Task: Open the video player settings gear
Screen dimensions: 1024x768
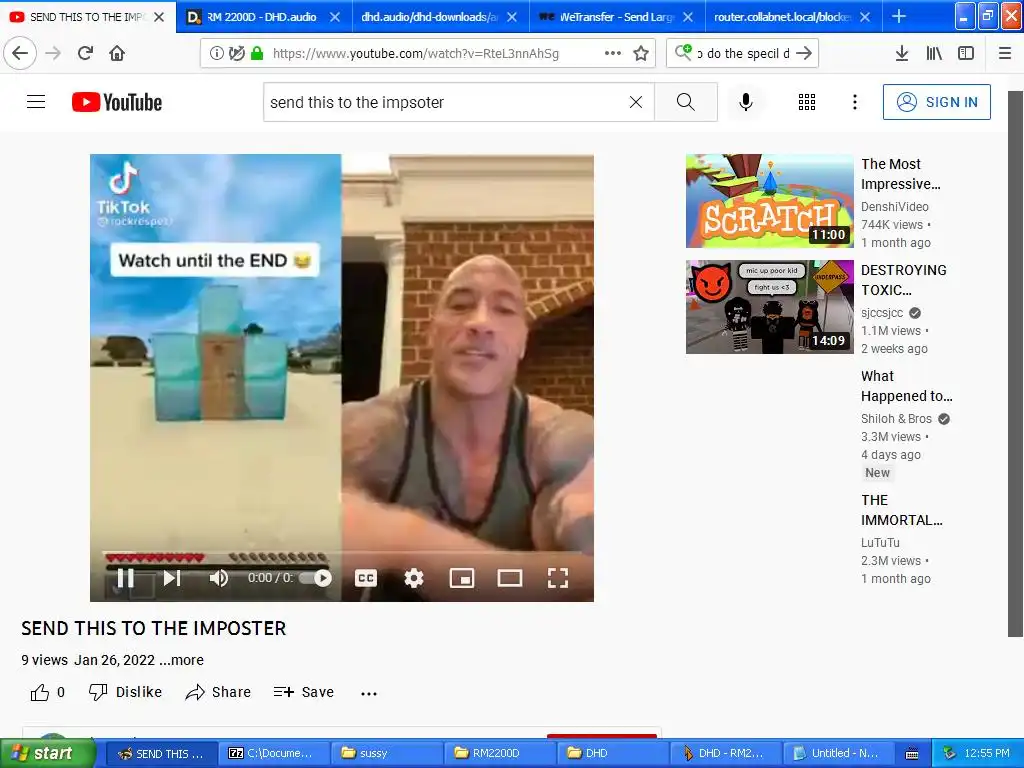Action: [x=413, y=578]
